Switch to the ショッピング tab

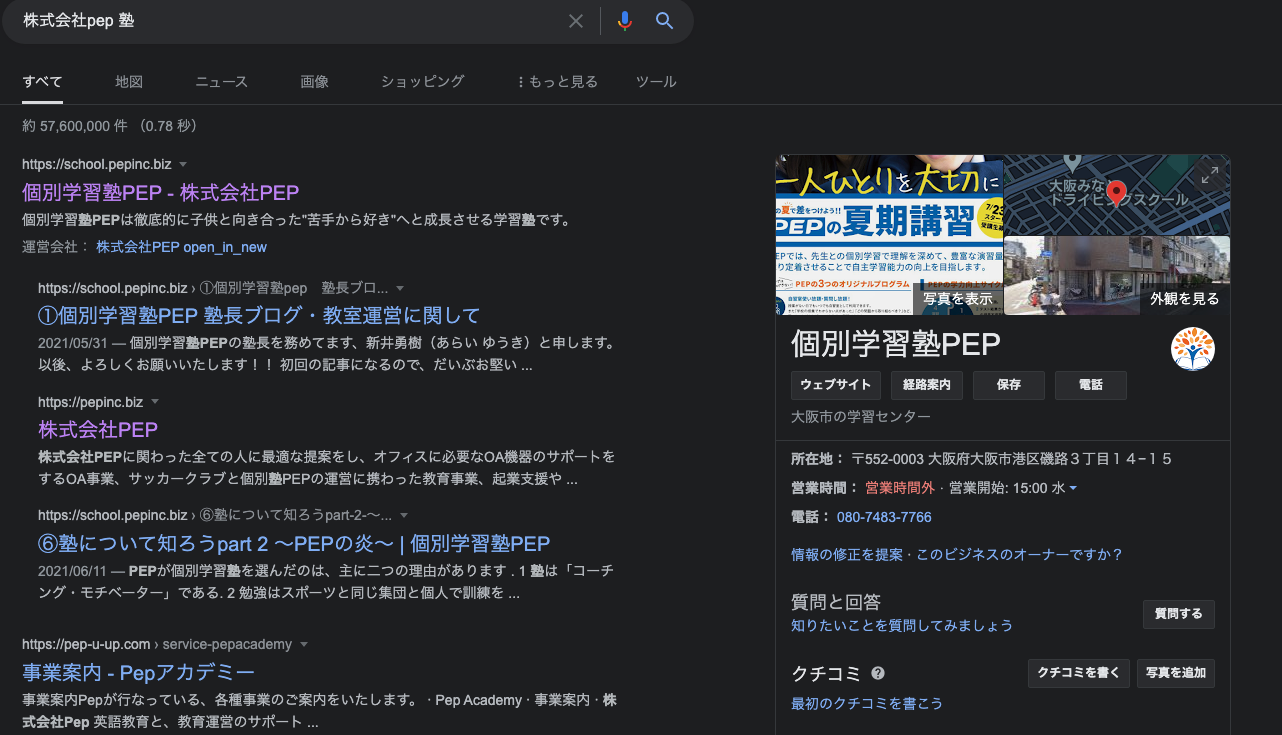(x=422, y=82)
